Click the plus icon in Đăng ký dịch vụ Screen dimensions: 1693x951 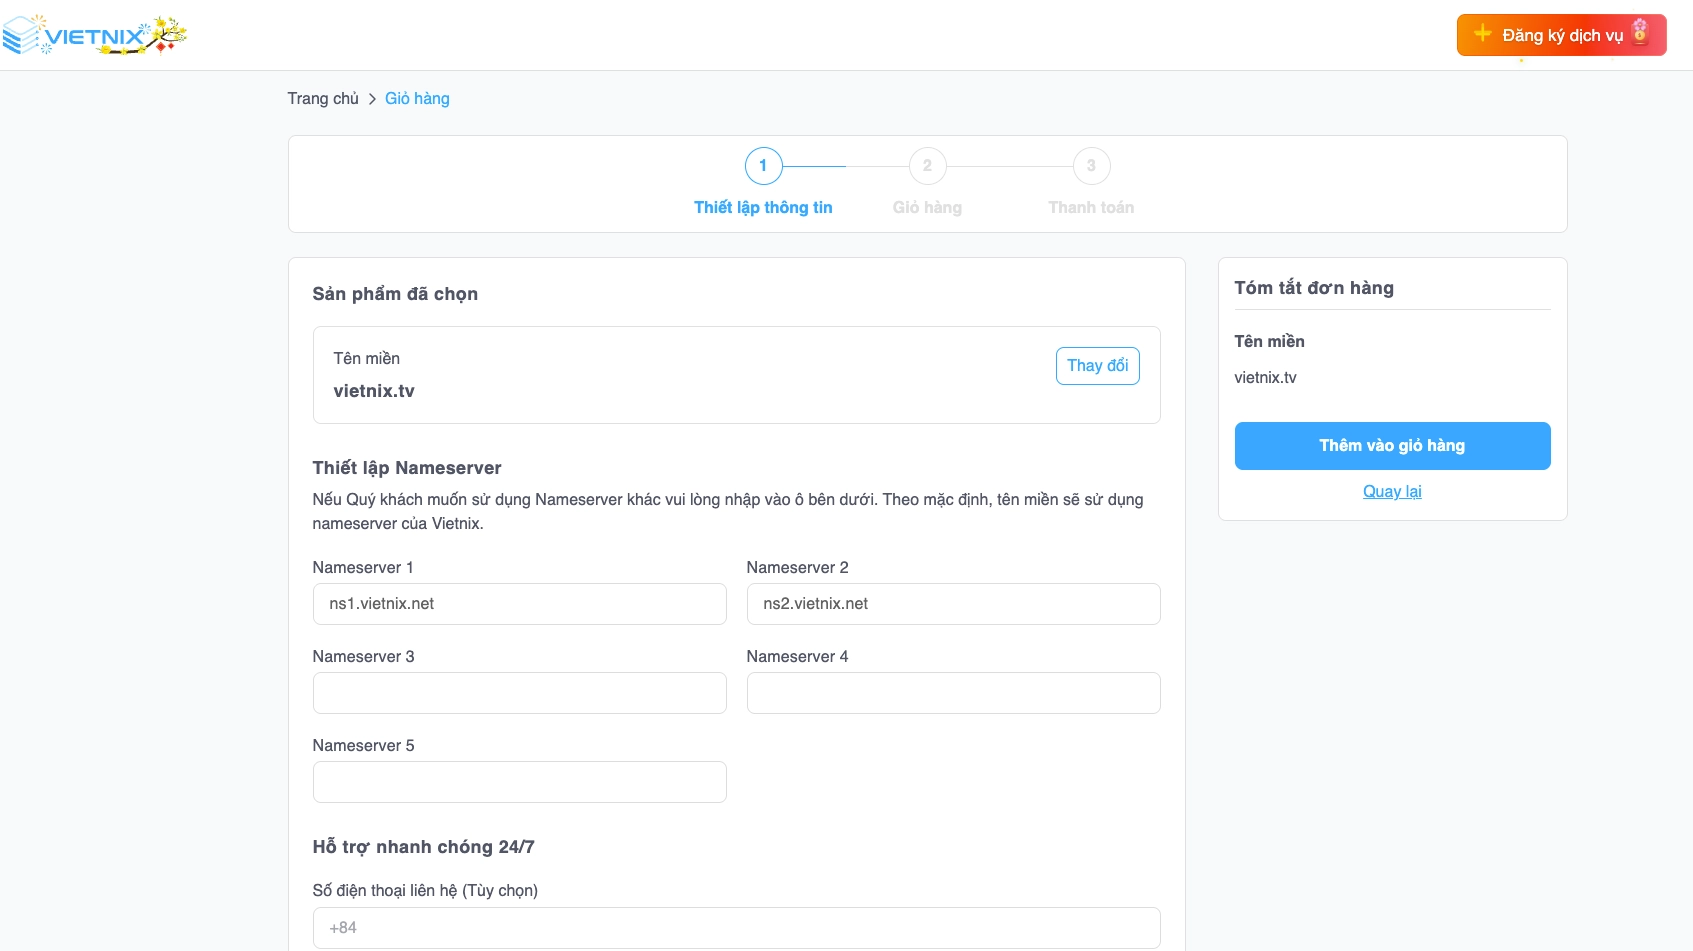pyautogui.click(x=1482, y=34)
